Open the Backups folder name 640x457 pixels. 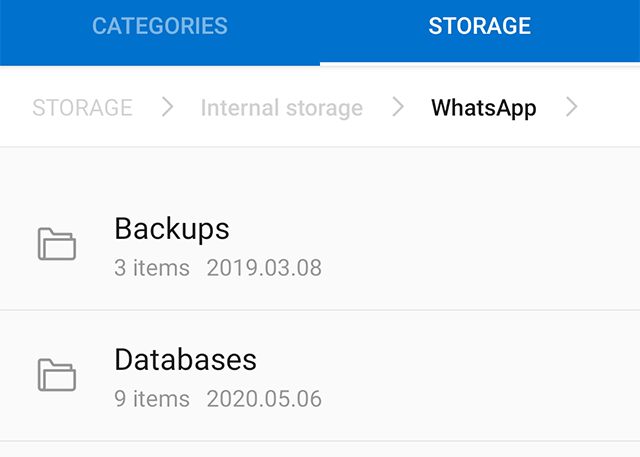click(172, 229)
